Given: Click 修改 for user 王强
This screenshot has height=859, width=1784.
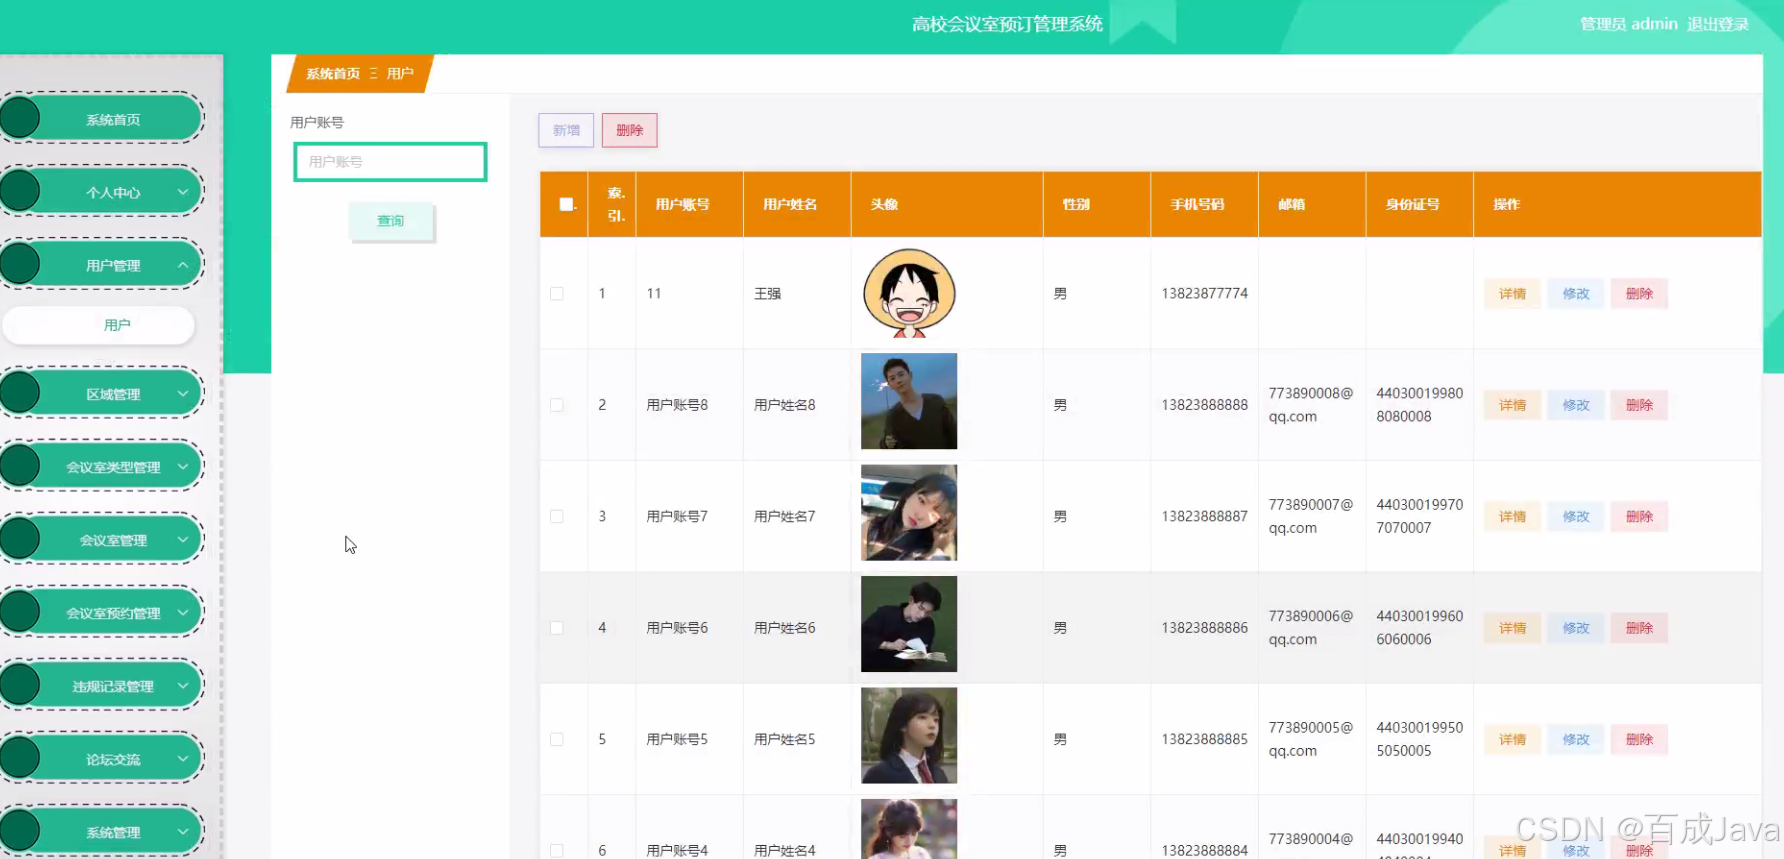Looking at the screenshot, I should (x=1576, y=293).
